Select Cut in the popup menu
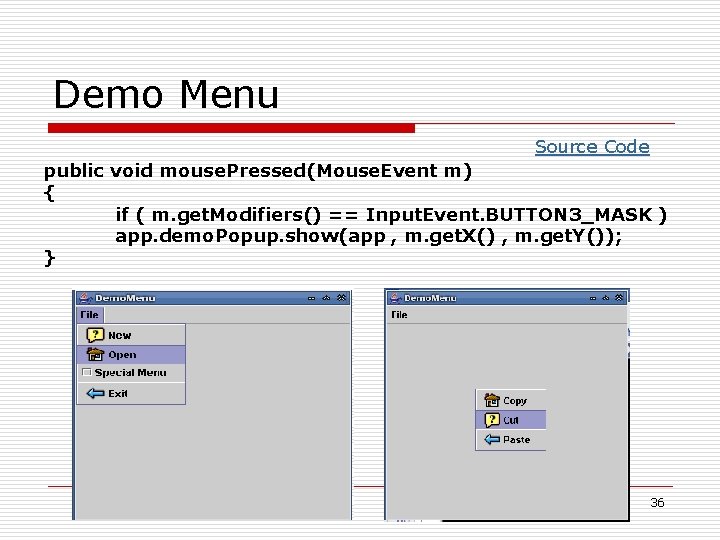 pos(511,420)
